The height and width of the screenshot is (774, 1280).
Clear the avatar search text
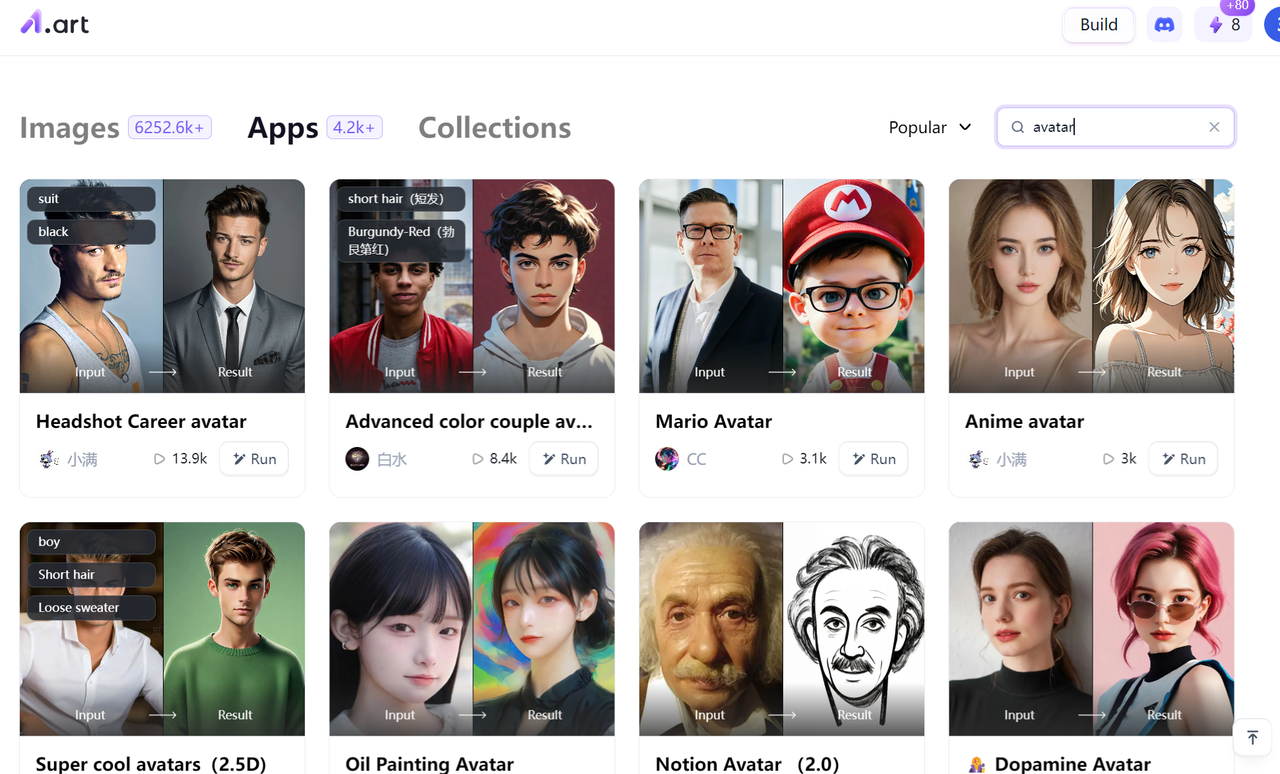click(1214, 127)
